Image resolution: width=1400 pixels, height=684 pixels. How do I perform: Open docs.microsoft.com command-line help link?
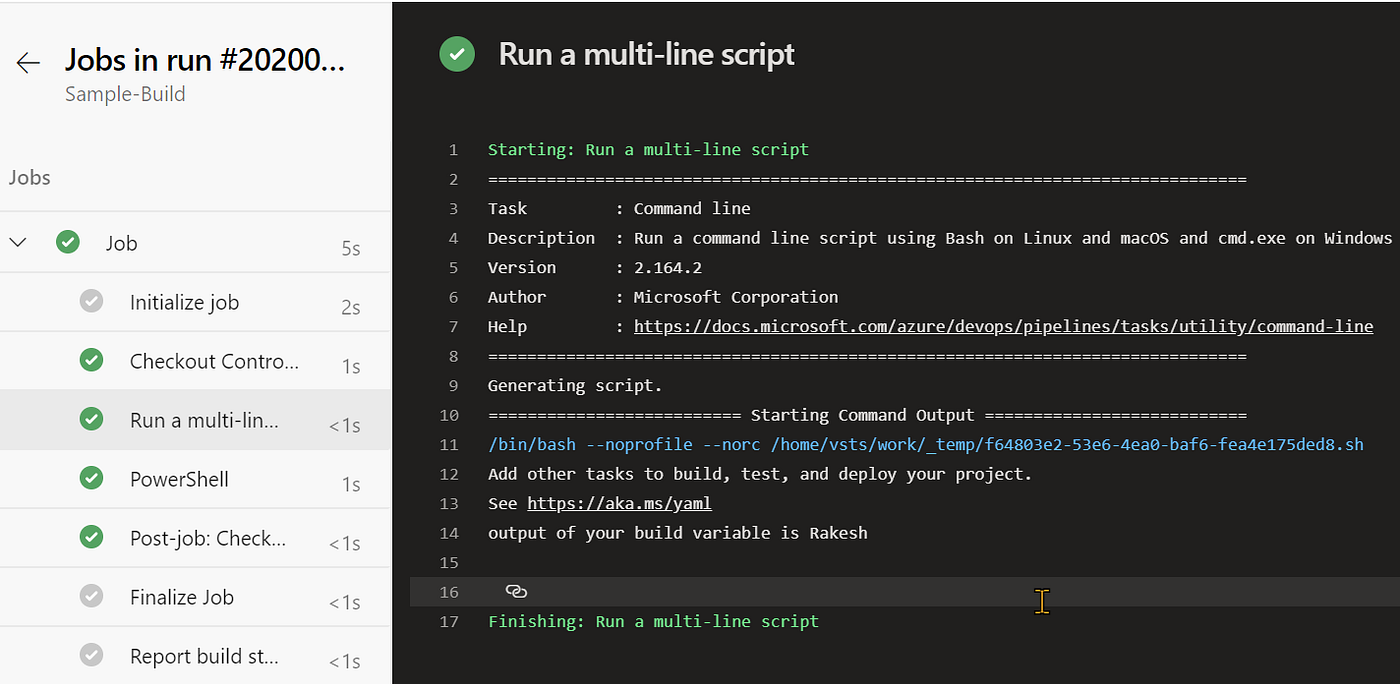click(x=1003, y=326)
